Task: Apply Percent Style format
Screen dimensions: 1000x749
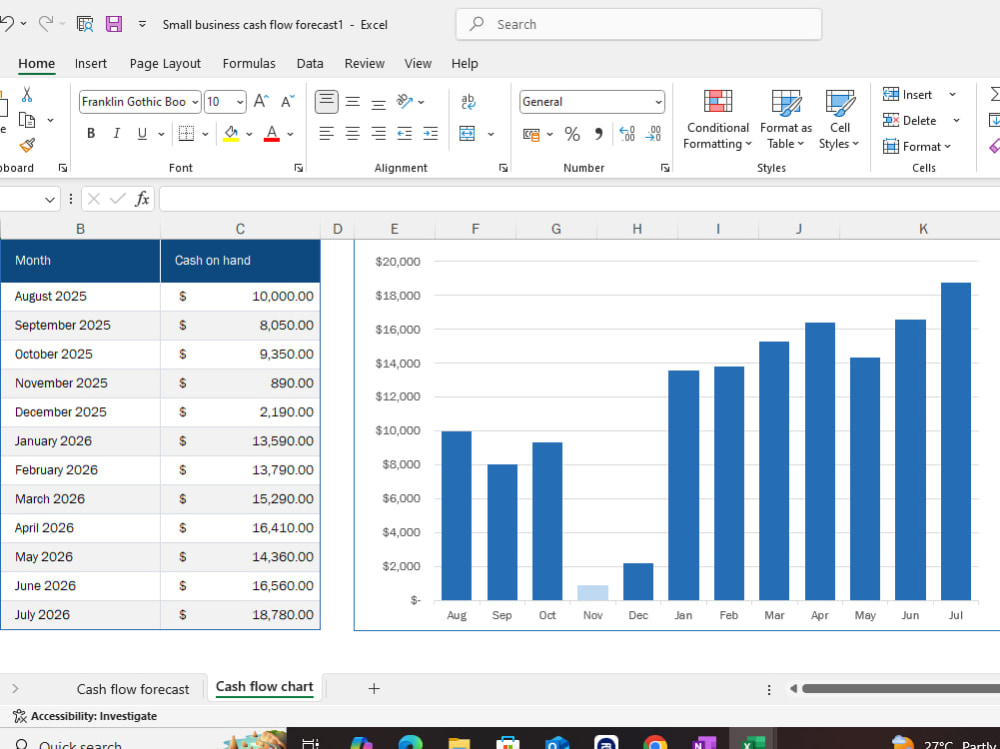Action: (572, 134)
